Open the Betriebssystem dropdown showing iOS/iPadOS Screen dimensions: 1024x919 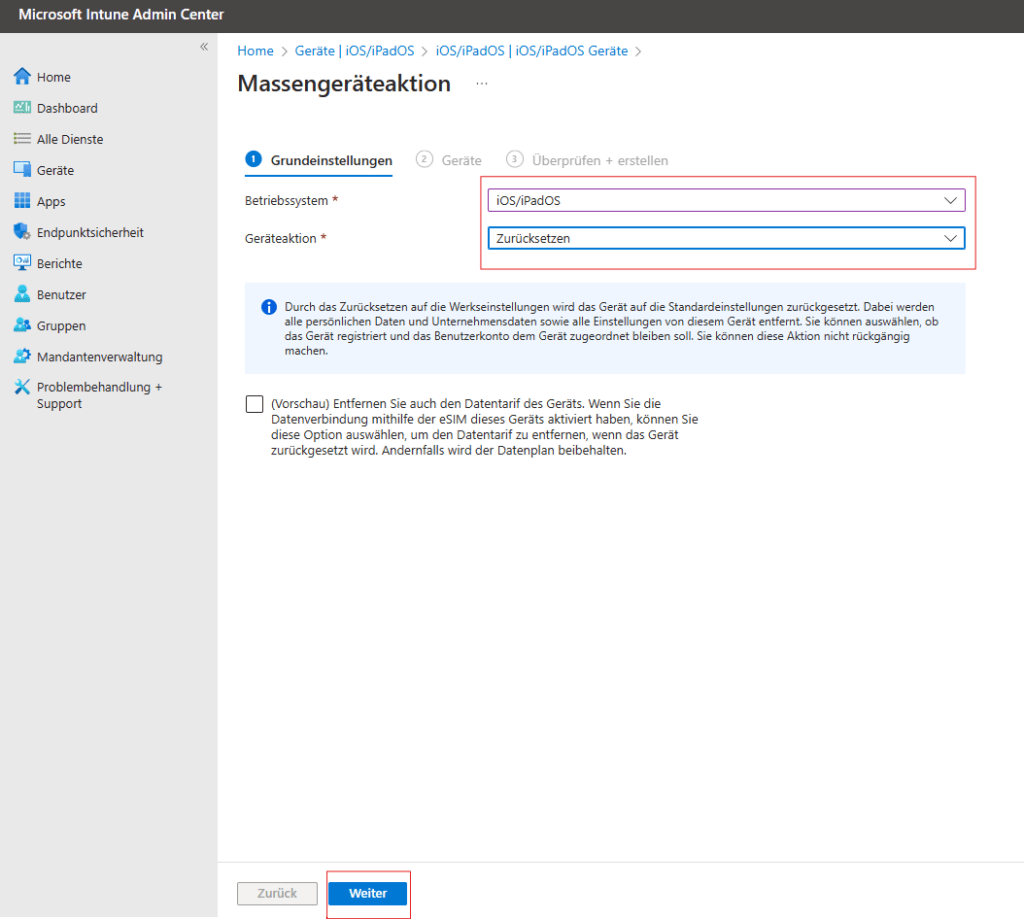[x=726, y=201]
